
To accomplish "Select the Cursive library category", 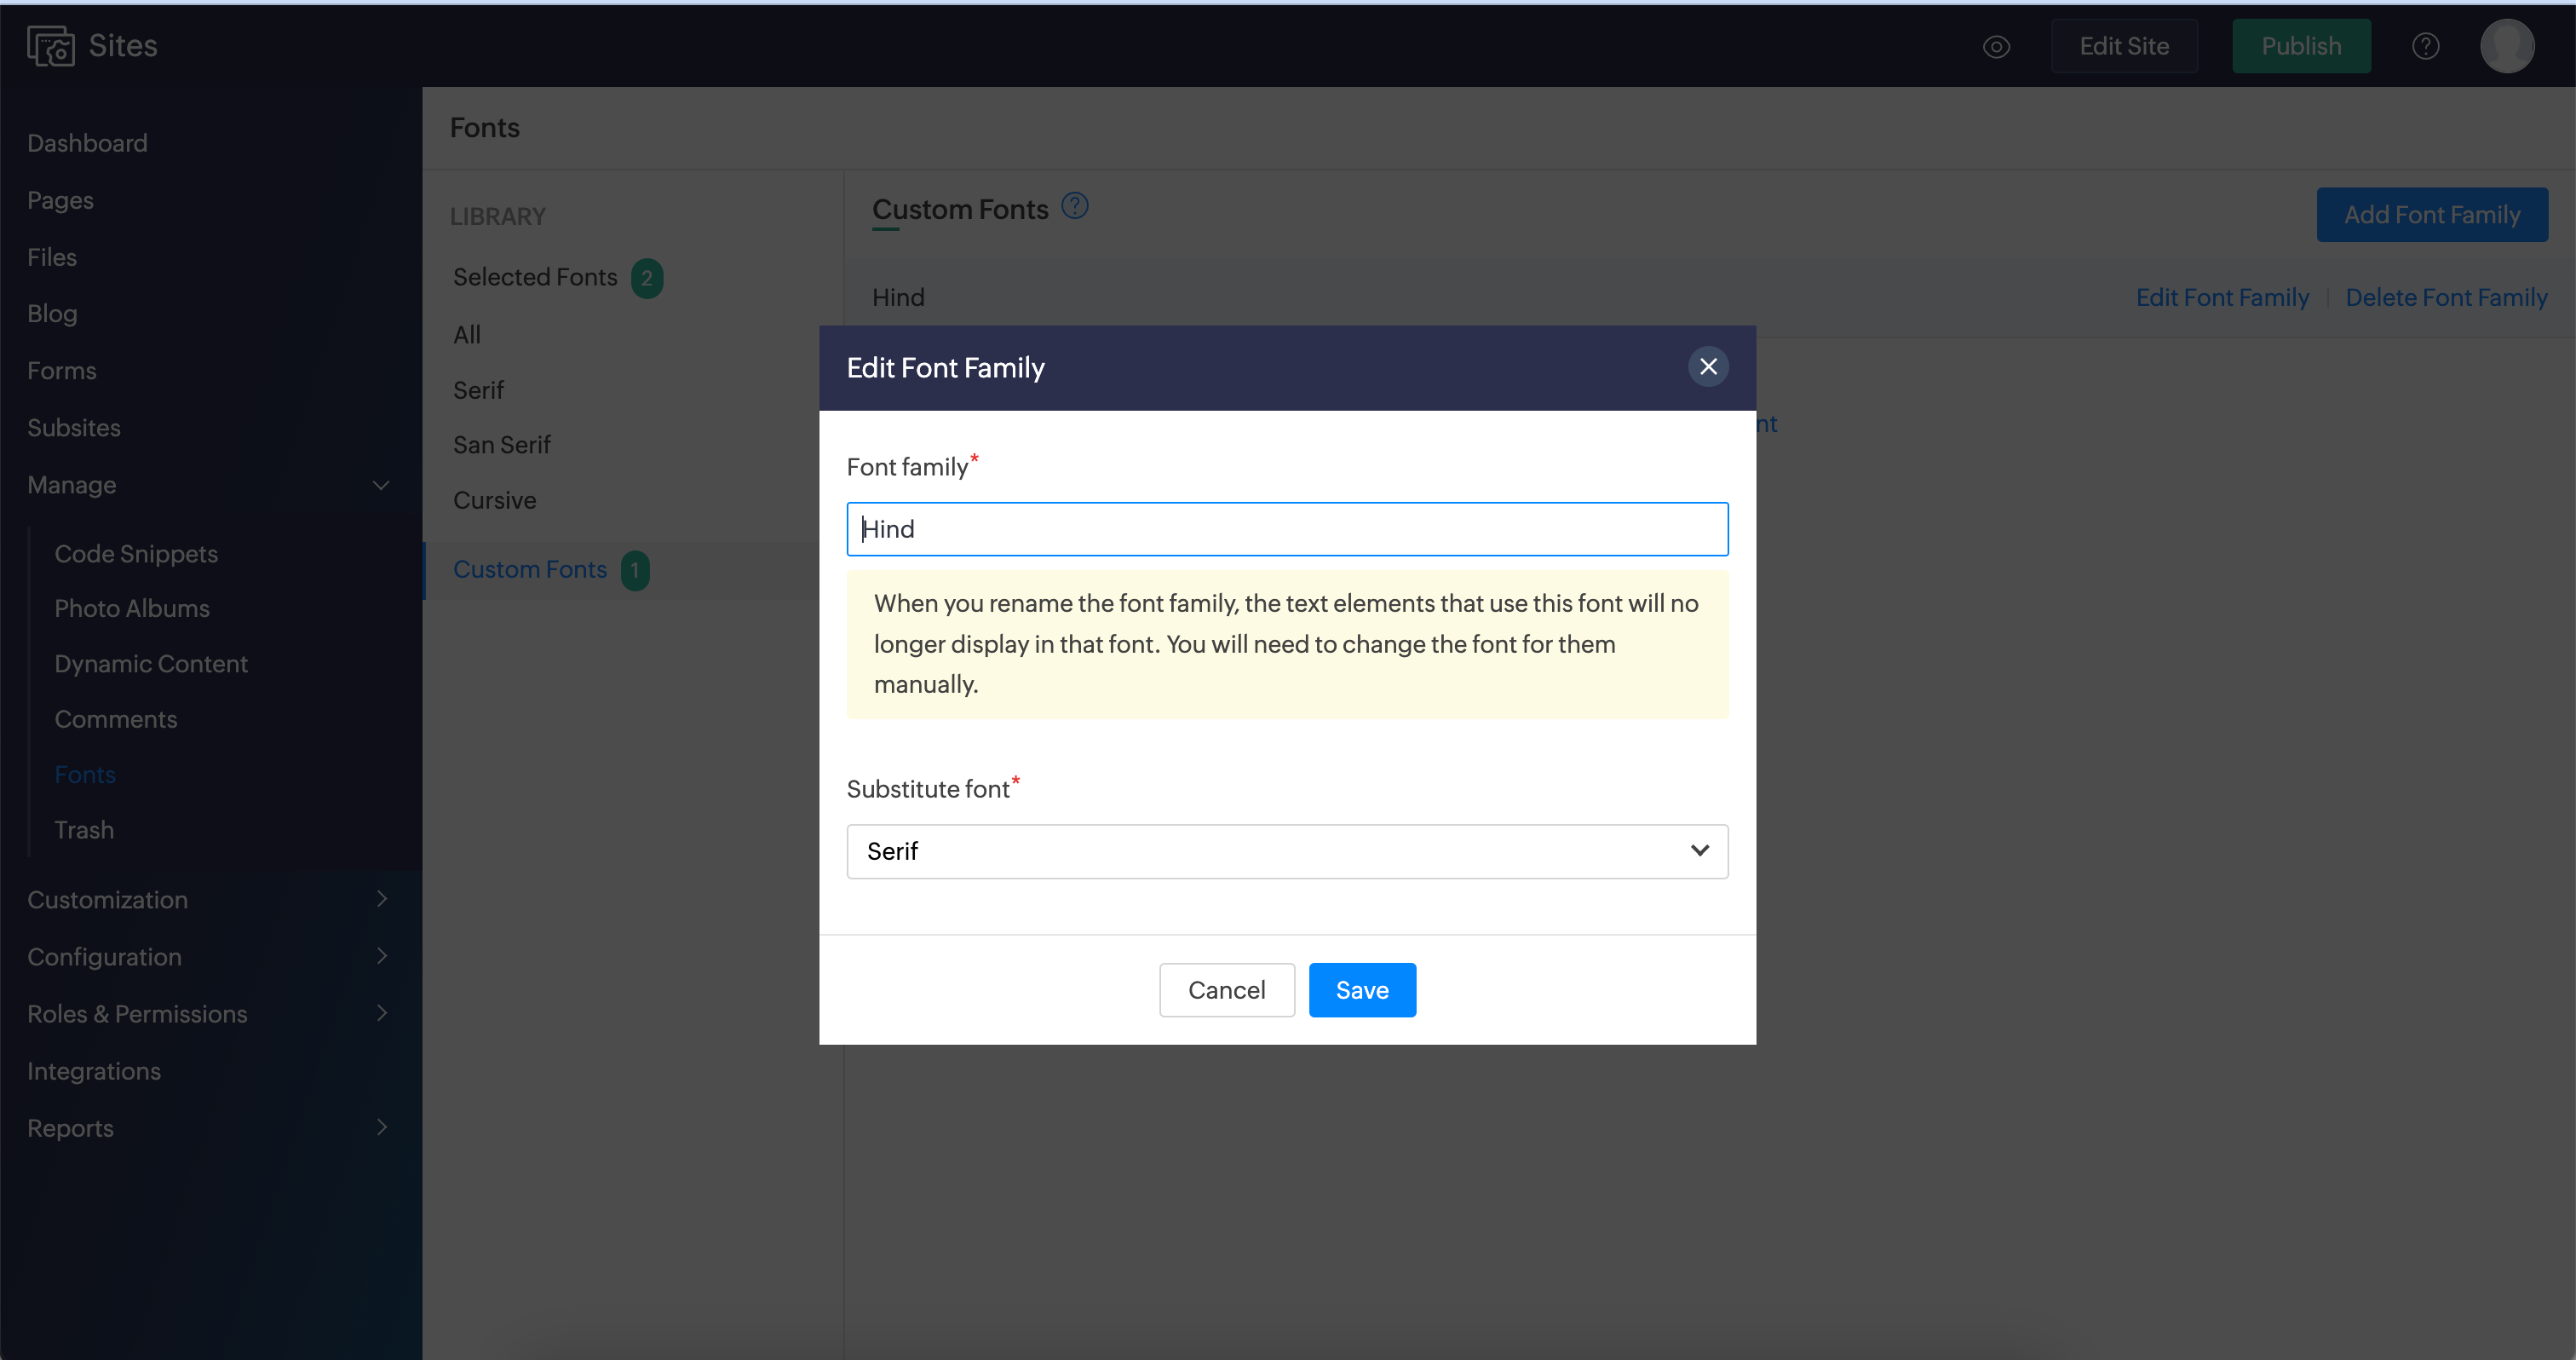I will pyautogui.click(x=494, y=500).
